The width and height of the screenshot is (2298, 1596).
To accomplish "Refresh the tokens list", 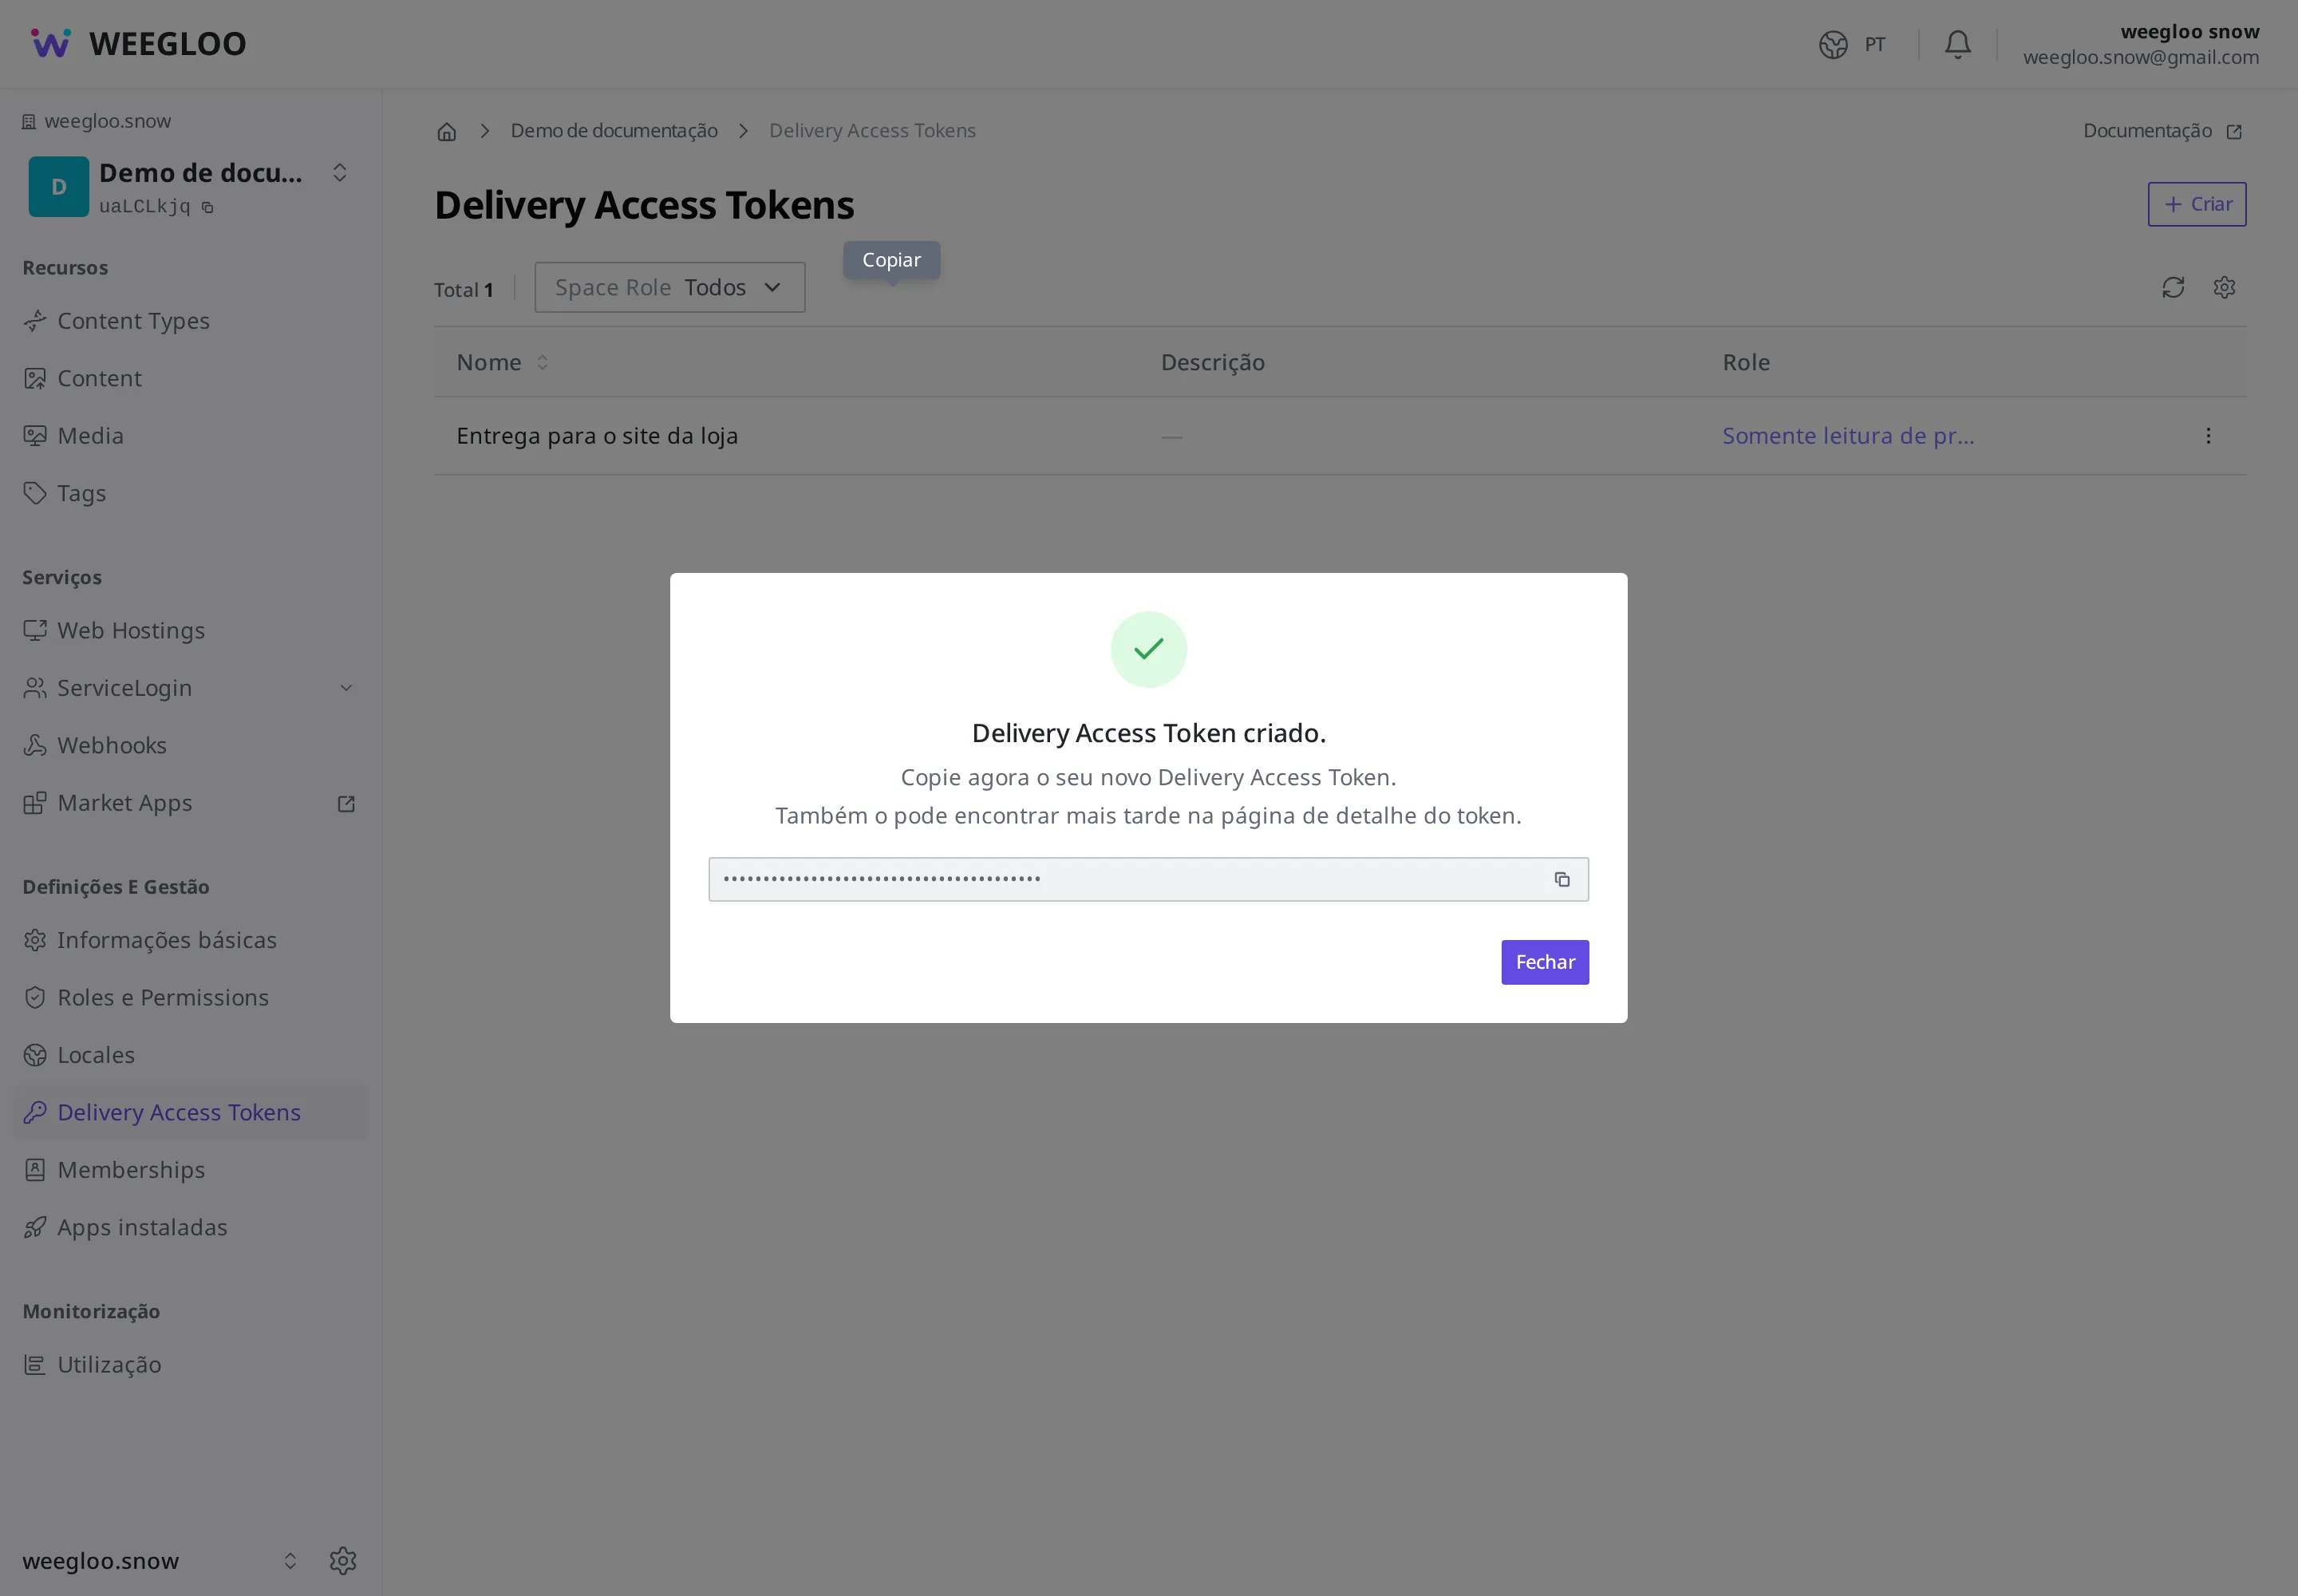I will click(2172, 287).
